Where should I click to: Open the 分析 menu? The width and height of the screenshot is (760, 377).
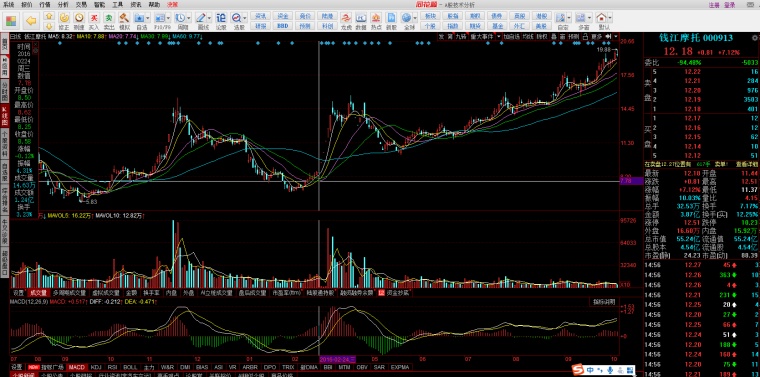pyautogui.click(x=63, y=4)
